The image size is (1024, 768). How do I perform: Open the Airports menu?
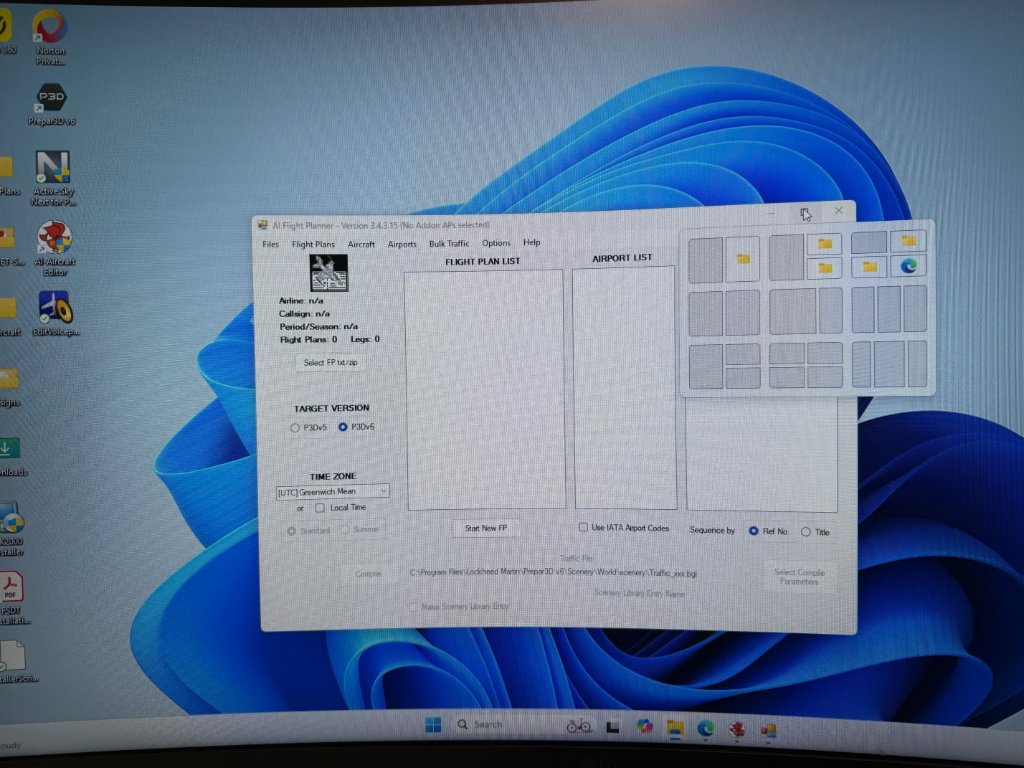pyautogui.click(x=402, y=244)
